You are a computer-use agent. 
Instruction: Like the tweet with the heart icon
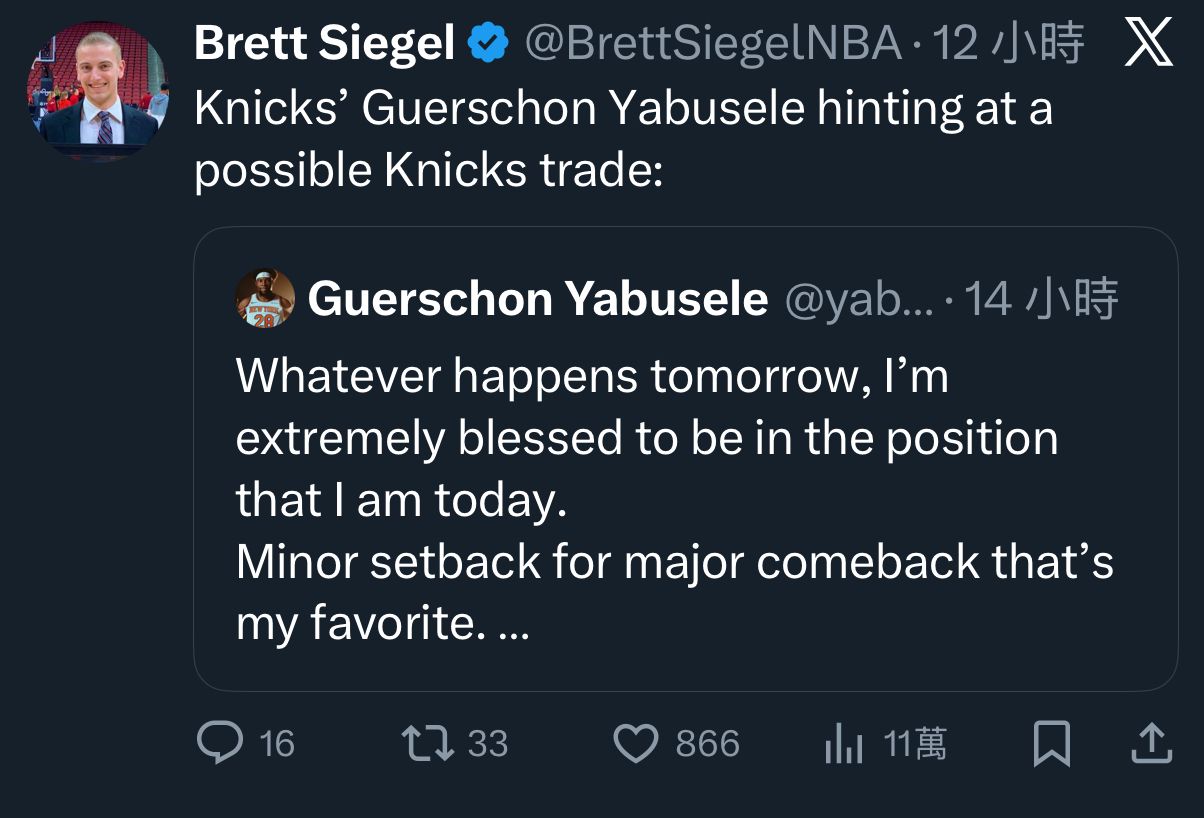pos(634,744)
